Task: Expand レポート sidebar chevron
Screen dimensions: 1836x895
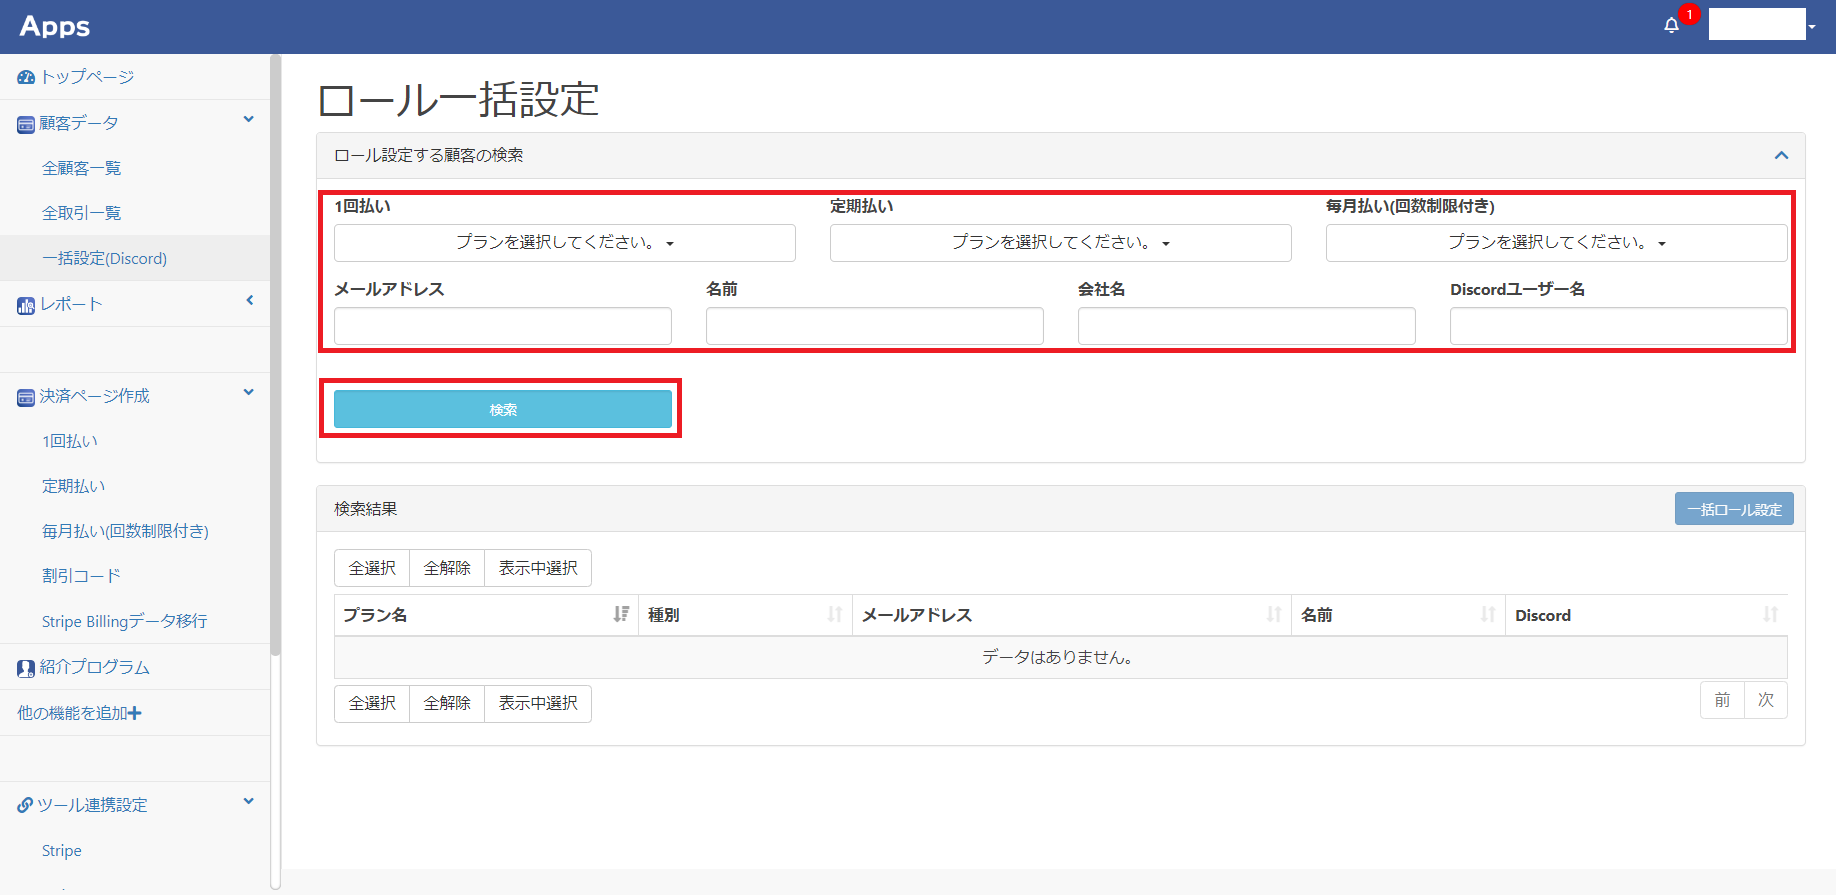Action: coord(250,300)
